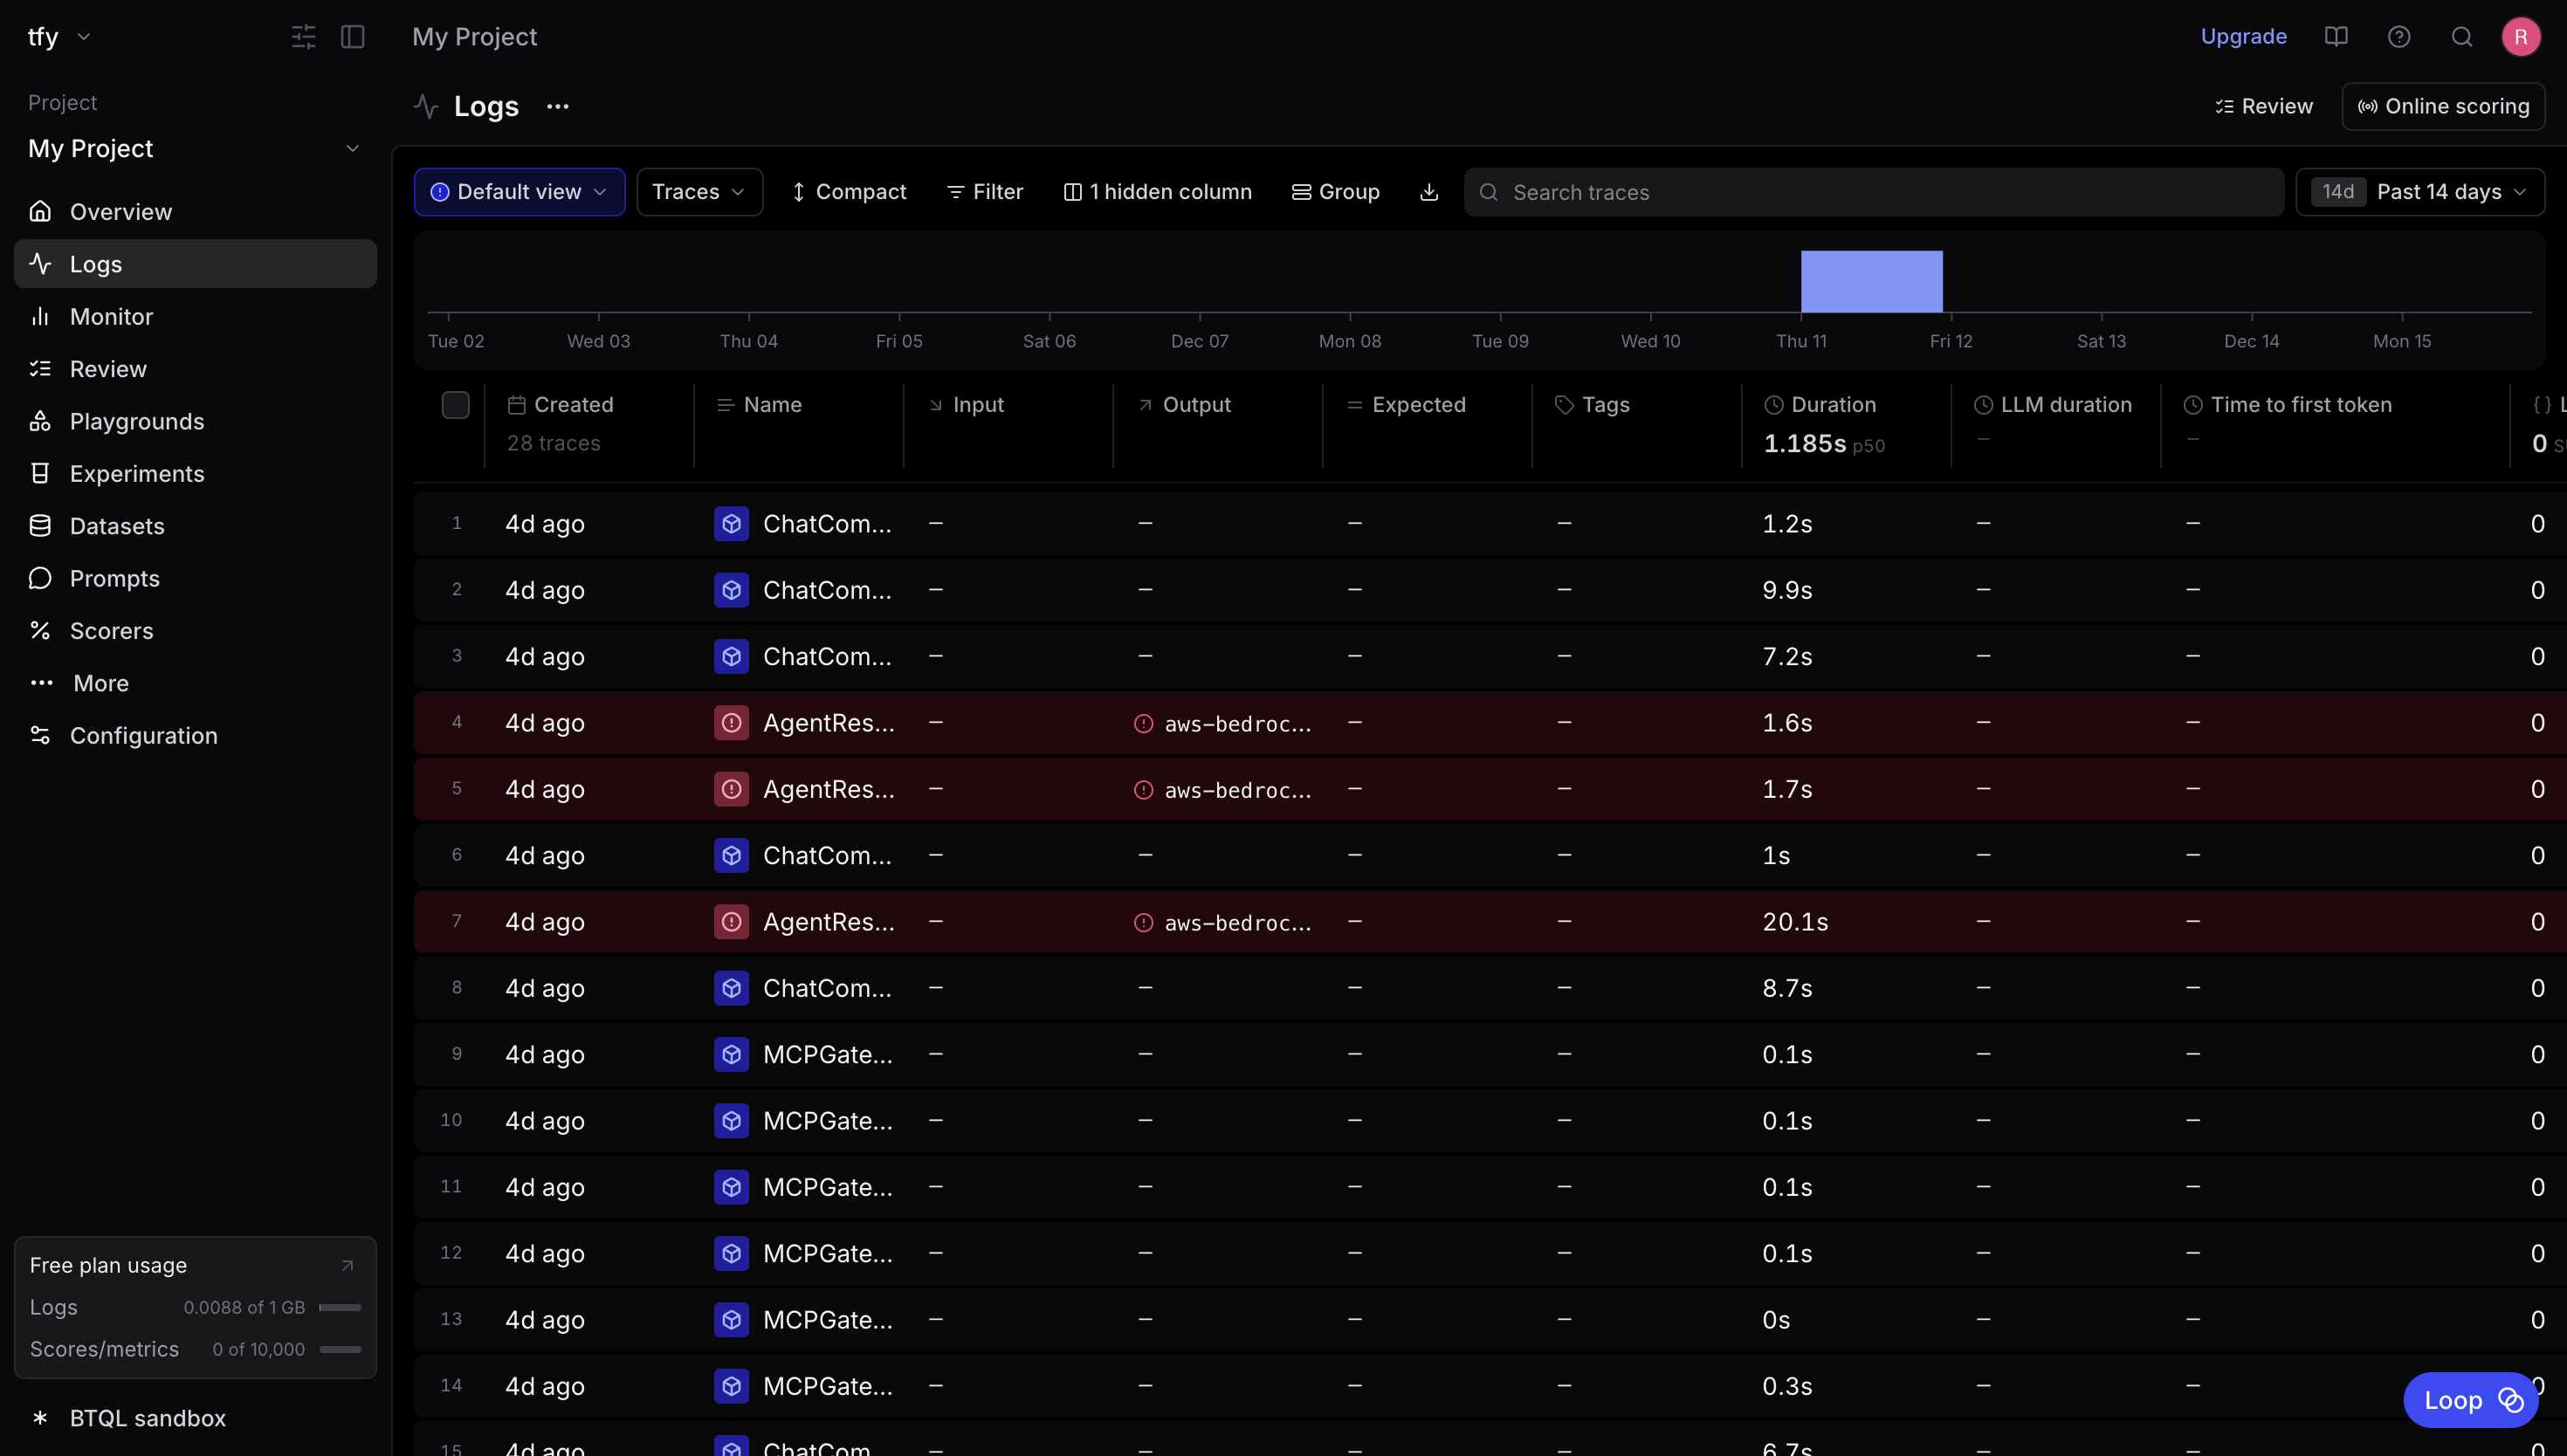Click the error icon on row 4
The width and height of the screenshot is (2567, 1456).
tap(731, 723)
